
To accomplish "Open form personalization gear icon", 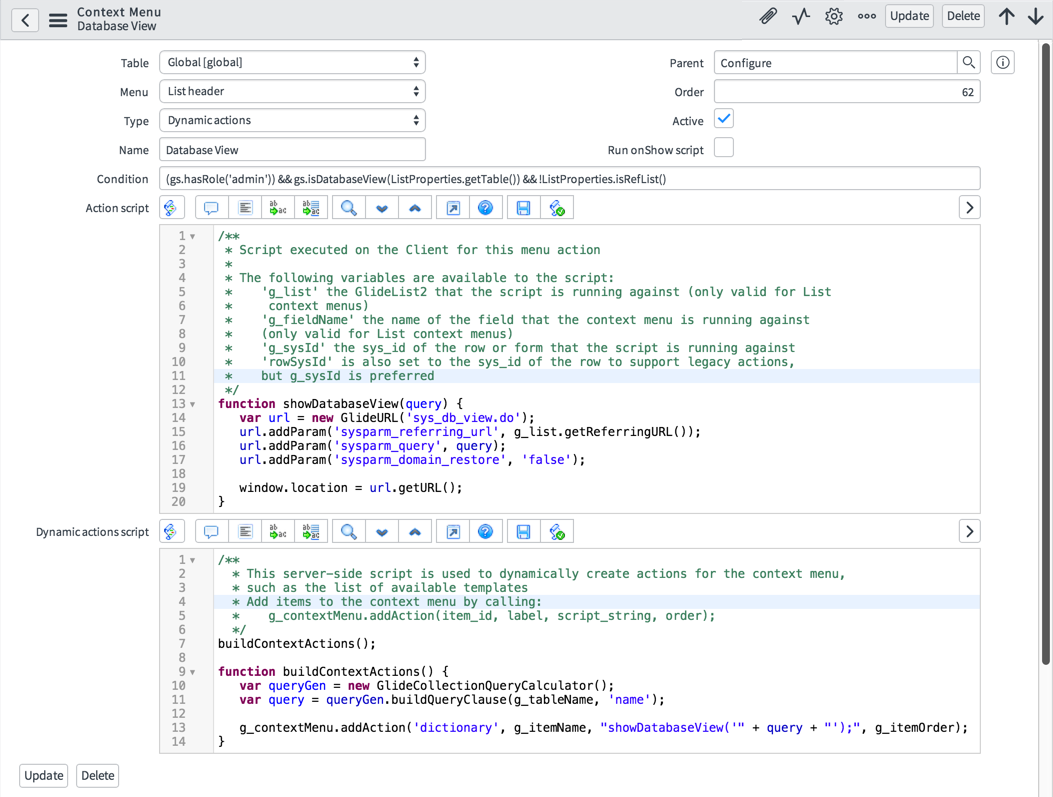I will [x=833, y=16].
